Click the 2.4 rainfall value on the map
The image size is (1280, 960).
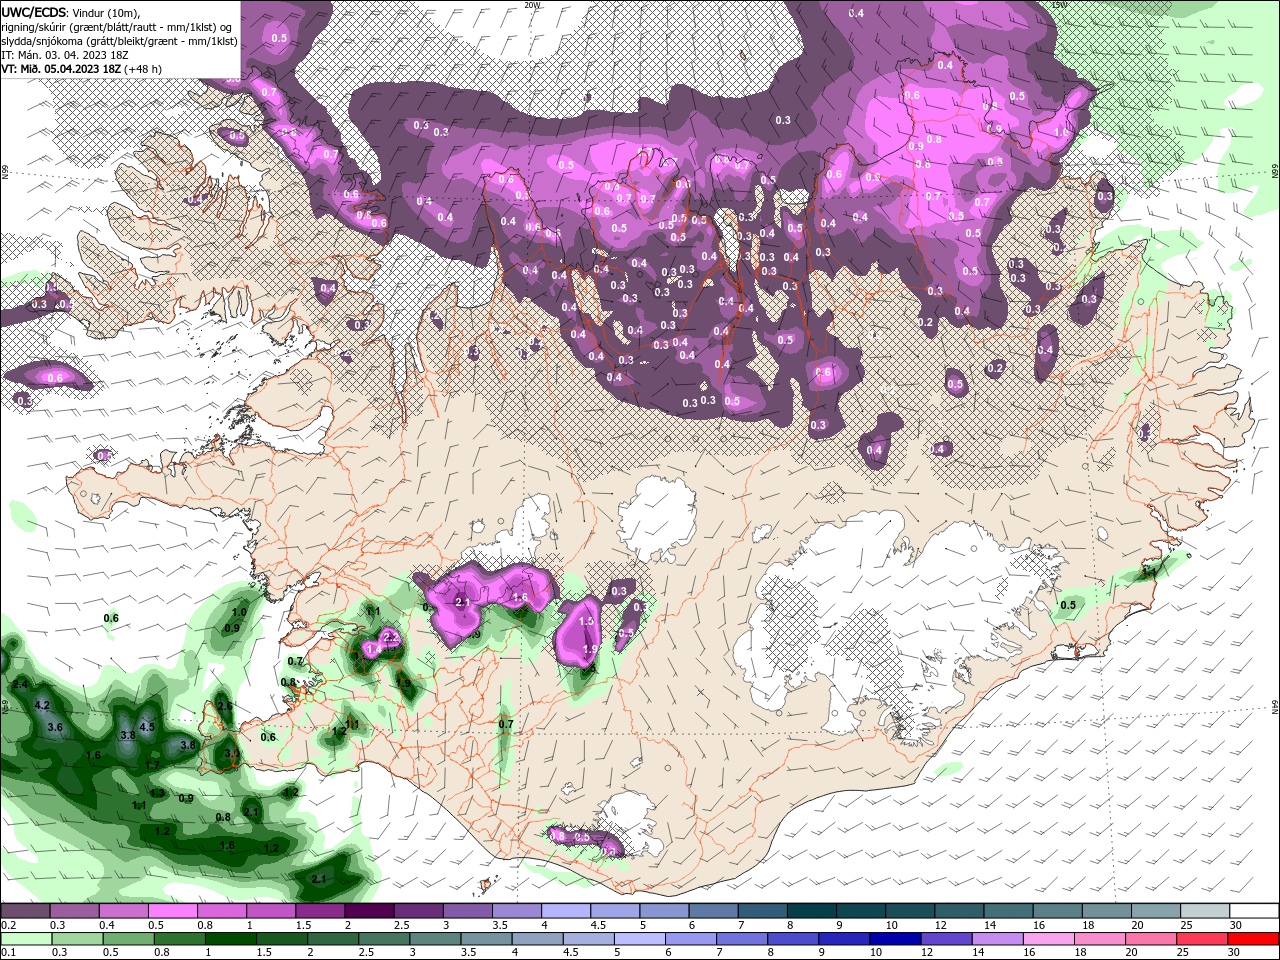click(20, 684)
